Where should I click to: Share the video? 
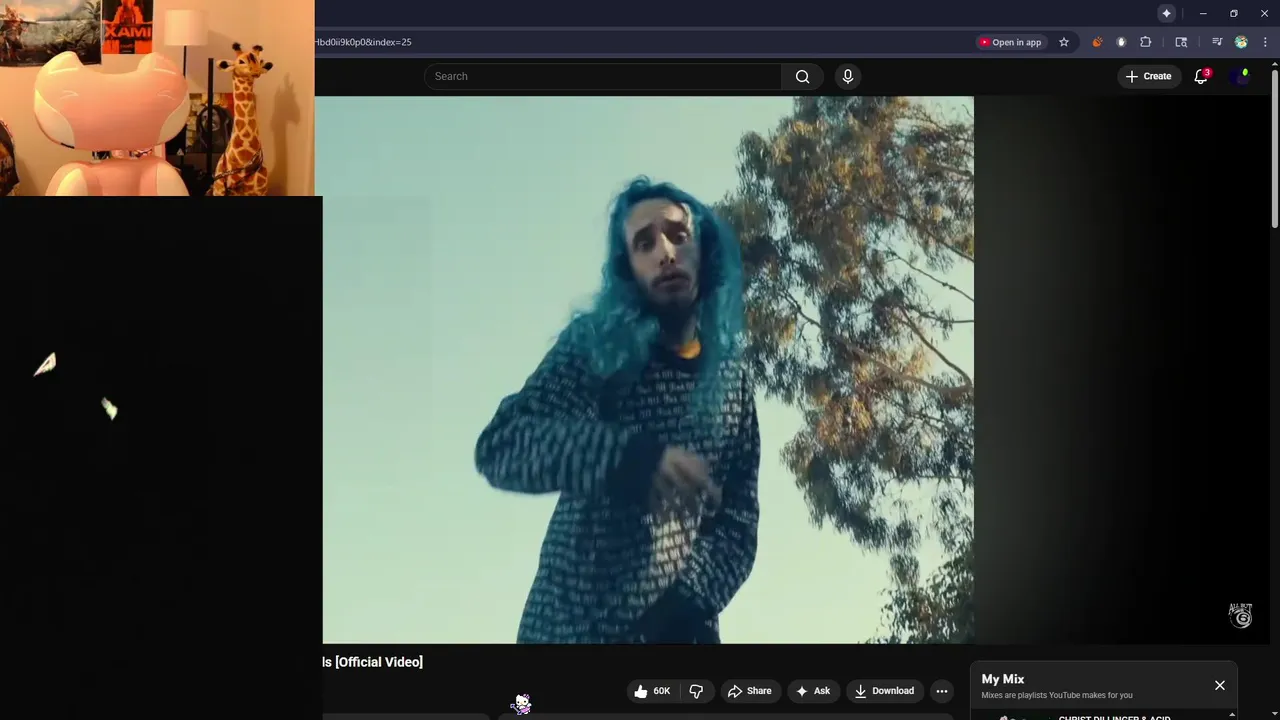point(750,691)
